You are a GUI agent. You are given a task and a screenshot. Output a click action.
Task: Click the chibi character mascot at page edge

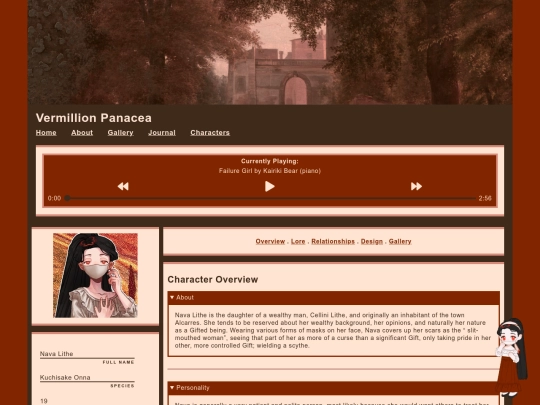[x=512, y=357]
